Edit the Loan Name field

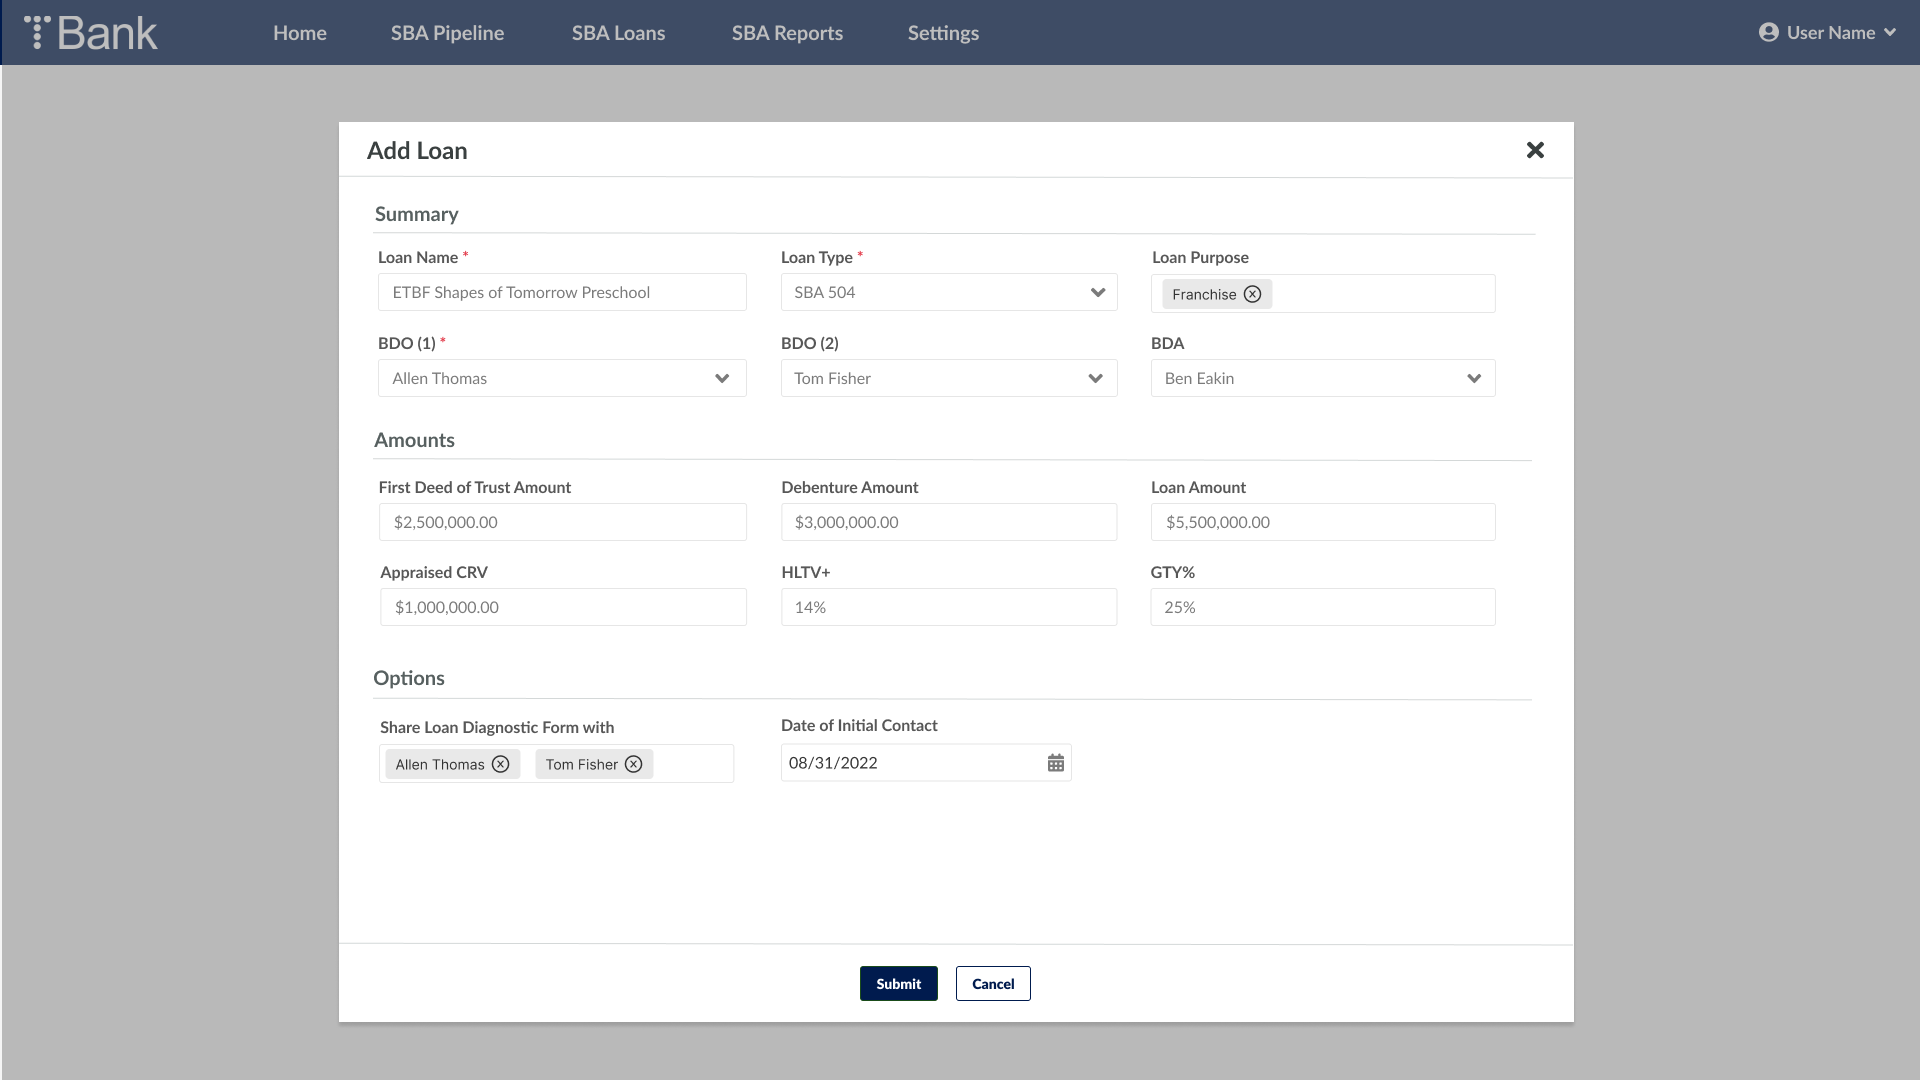(x=562, y=292)
